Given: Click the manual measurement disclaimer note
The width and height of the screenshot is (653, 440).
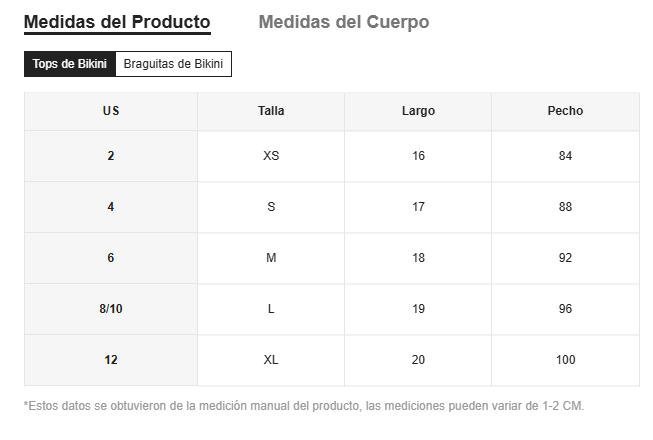Looking at the screenshot, I should pos(303,406).
